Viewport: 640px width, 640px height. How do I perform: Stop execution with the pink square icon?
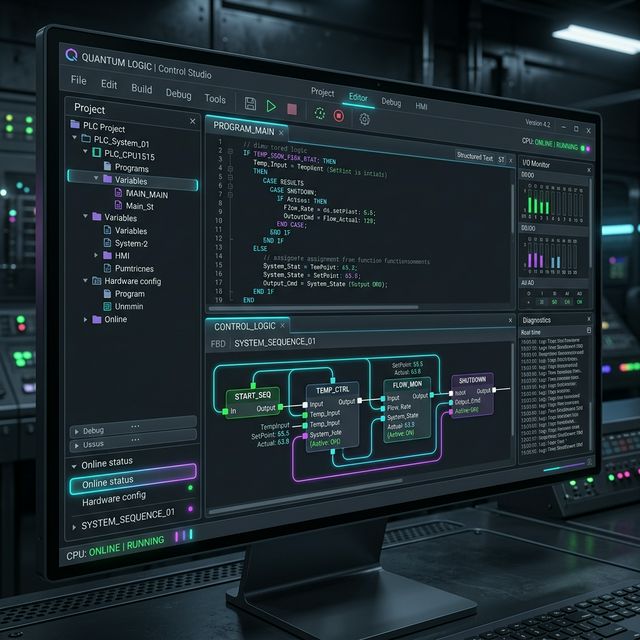click(x=292, y=109)
